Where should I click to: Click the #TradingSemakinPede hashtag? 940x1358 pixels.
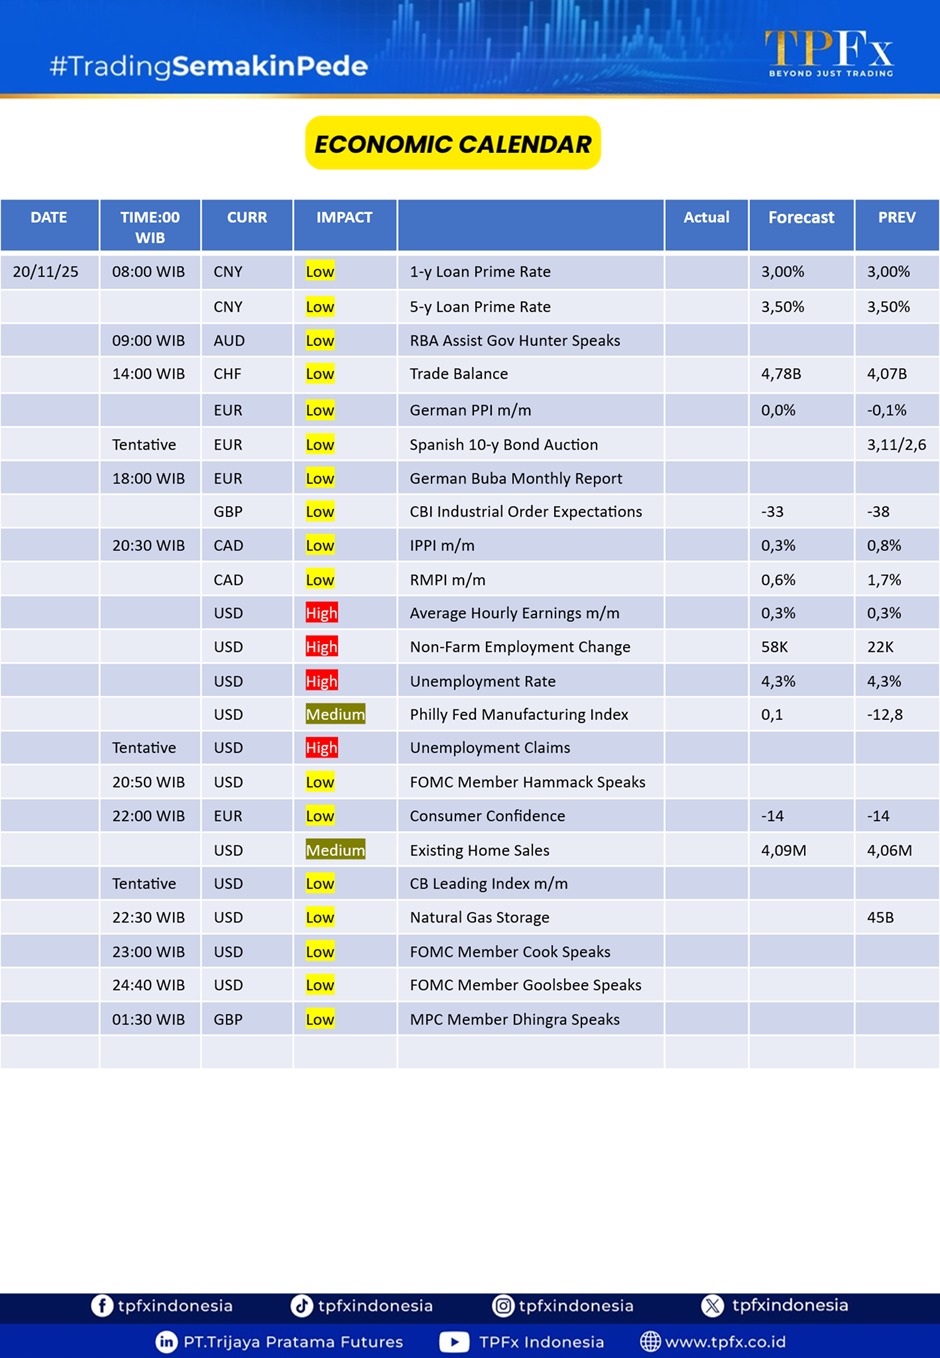[x=209, y=67]
